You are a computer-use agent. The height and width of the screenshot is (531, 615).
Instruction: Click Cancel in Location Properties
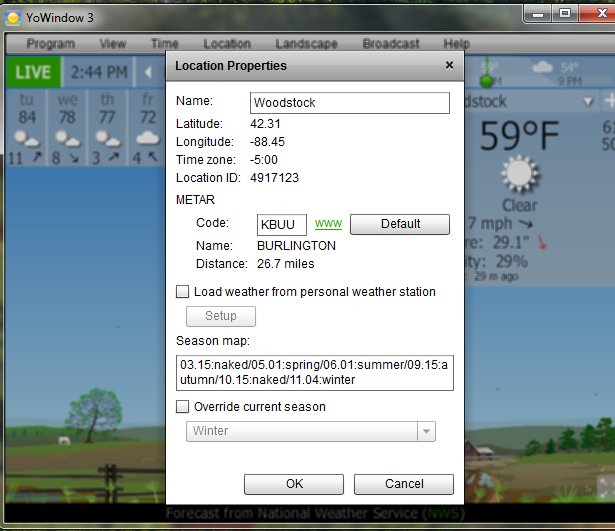(x=404, y=484)
